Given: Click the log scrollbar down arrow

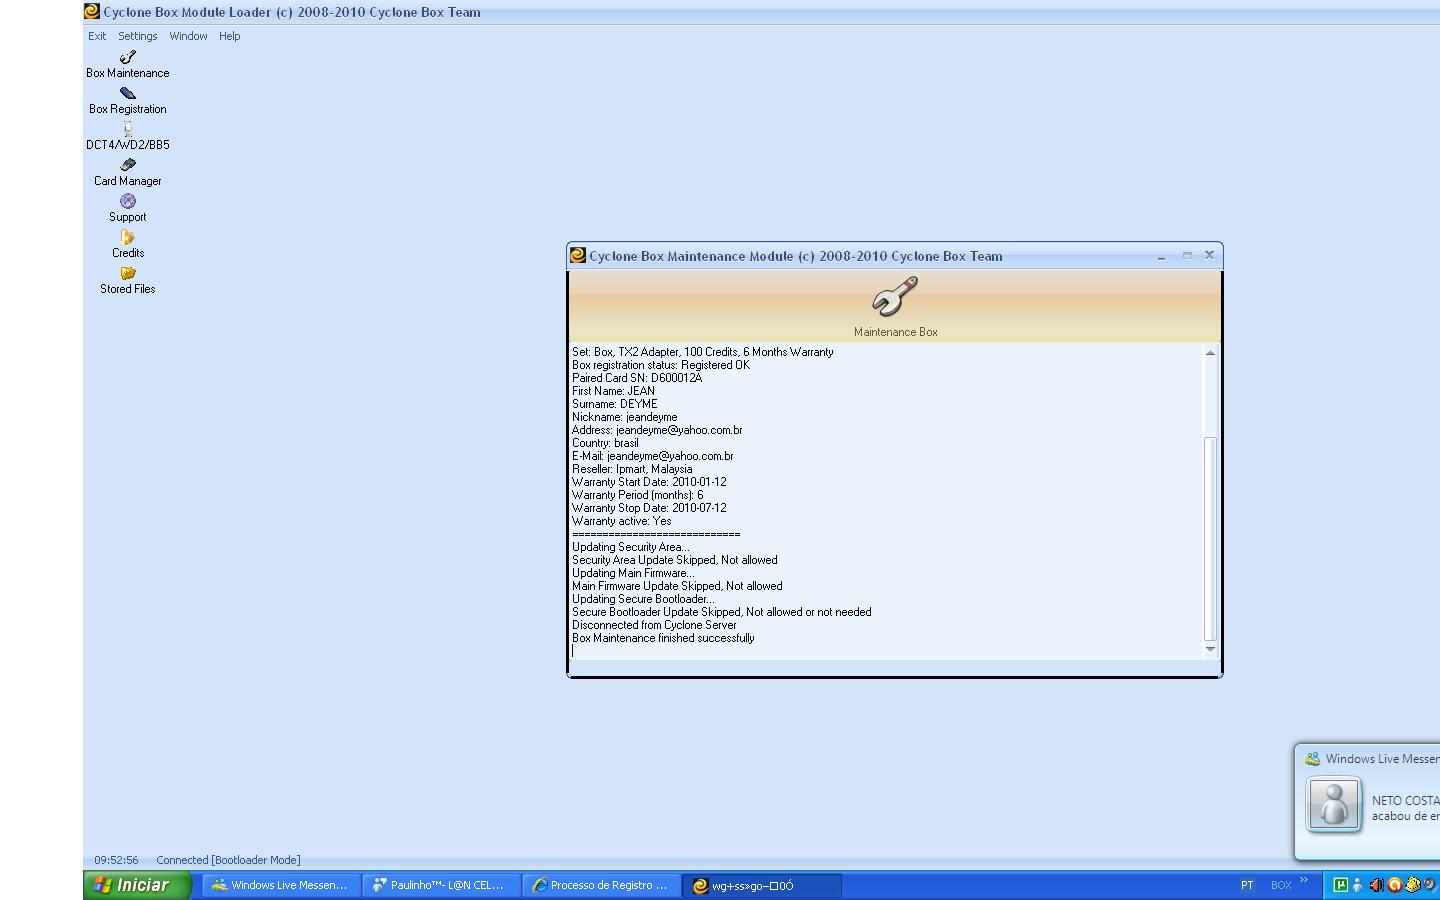Looking at the screenshot, I should pos(1210,649).
